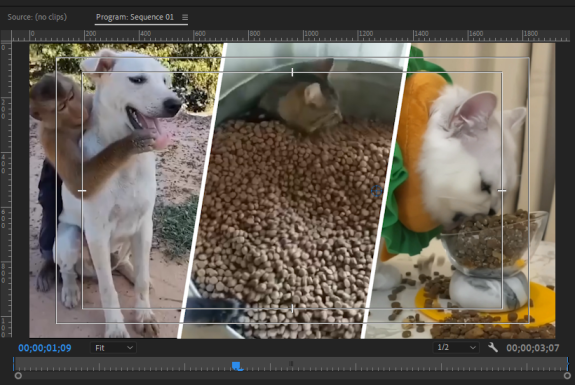The width and height of the screenshot is (575, 385).
Task: Click the left zoom scroll bar handle
Action: pyautogui.click(x=18, y=375)
